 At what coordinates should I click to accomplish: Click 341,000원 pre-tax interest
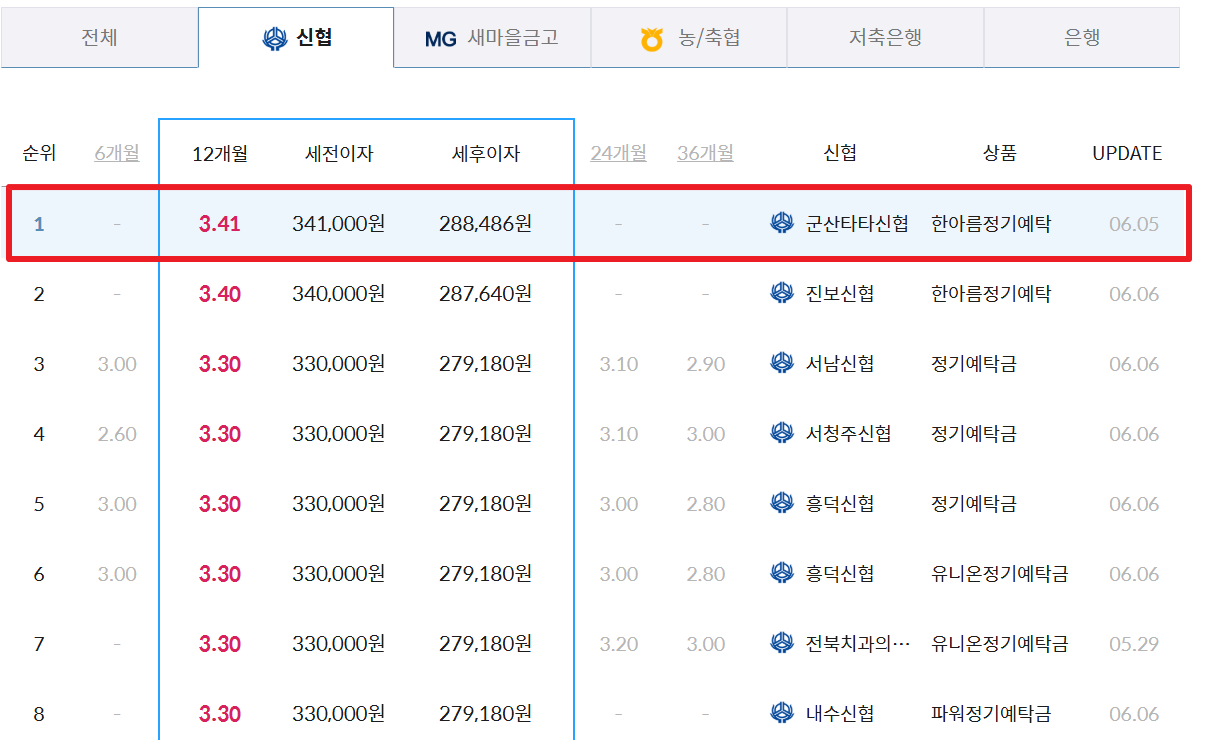point(338,223)
